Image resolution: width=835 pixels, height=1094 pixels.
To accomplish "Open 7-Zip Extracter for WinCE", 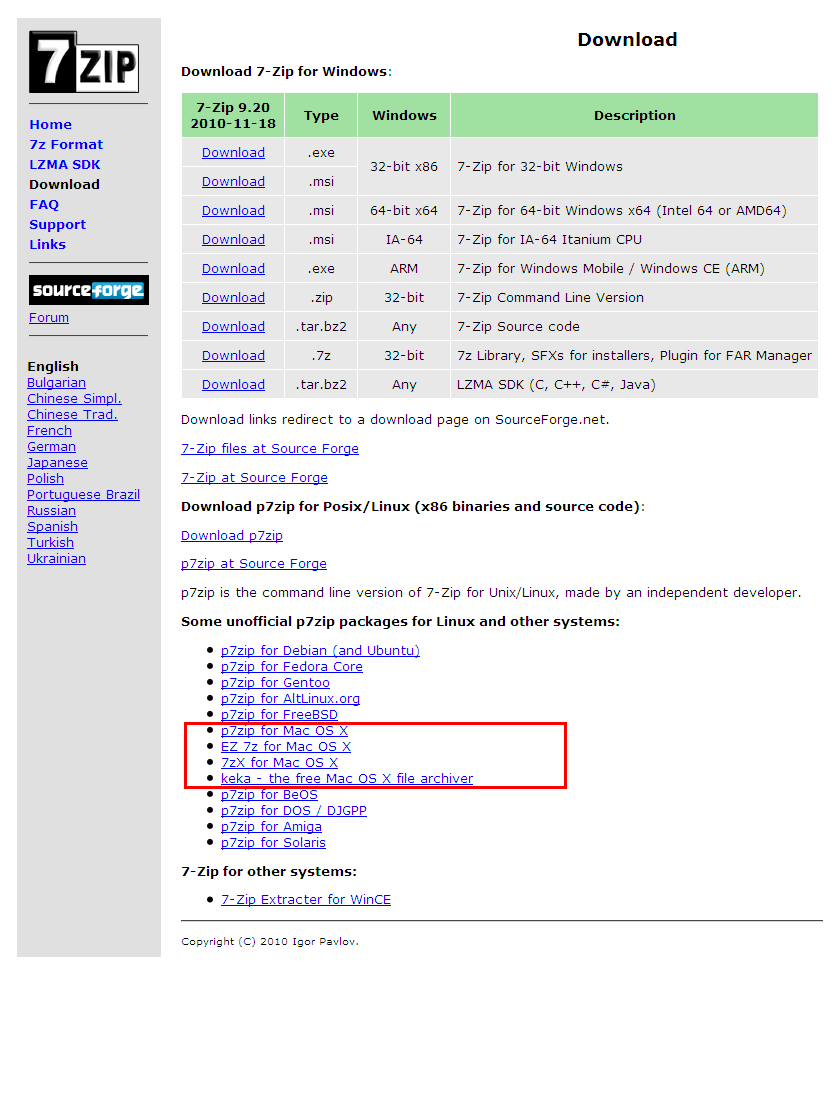I will tap(306, 900).
